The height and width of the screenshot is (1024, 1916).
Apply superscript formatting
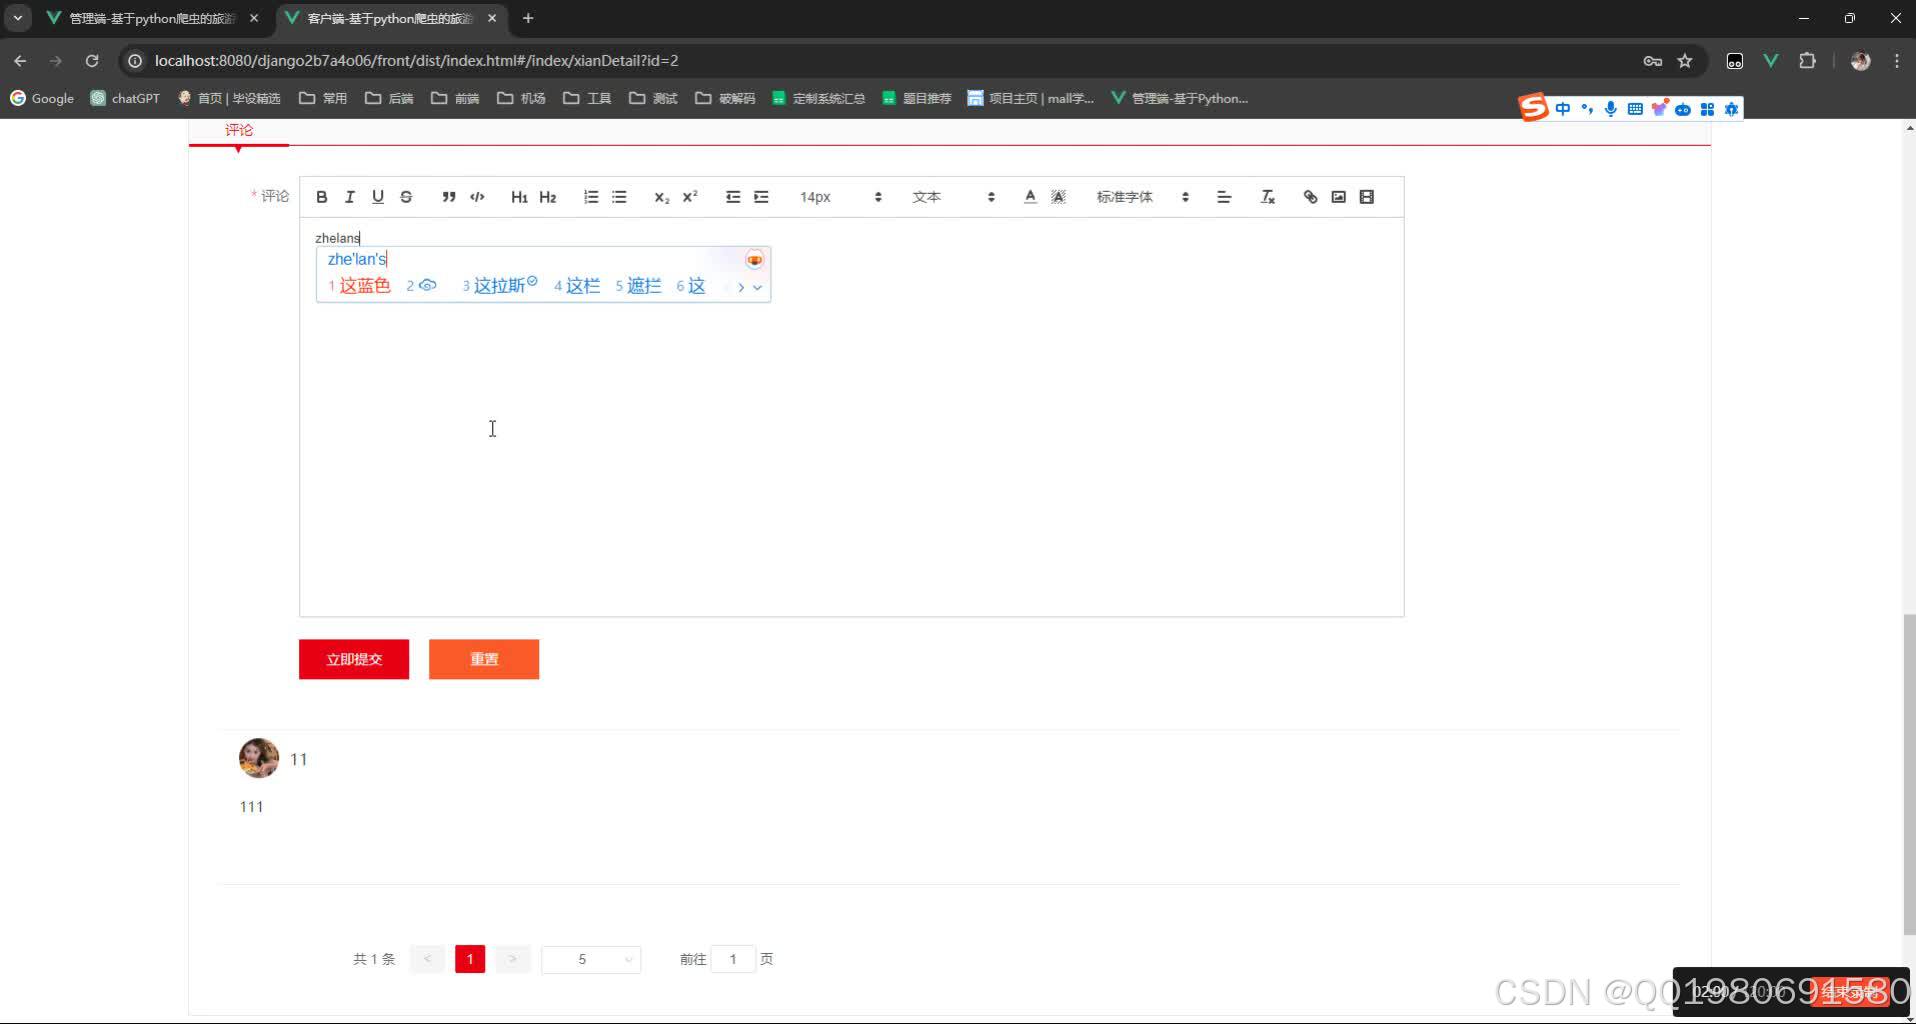690,197
